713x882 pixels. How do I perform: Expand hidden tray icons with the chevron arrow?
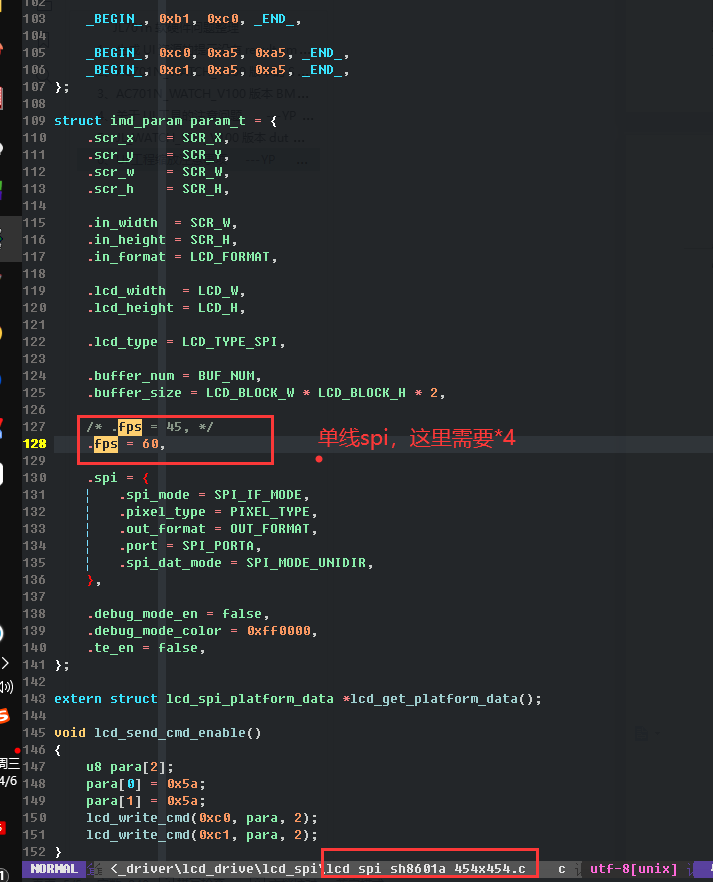coord(5,663)
